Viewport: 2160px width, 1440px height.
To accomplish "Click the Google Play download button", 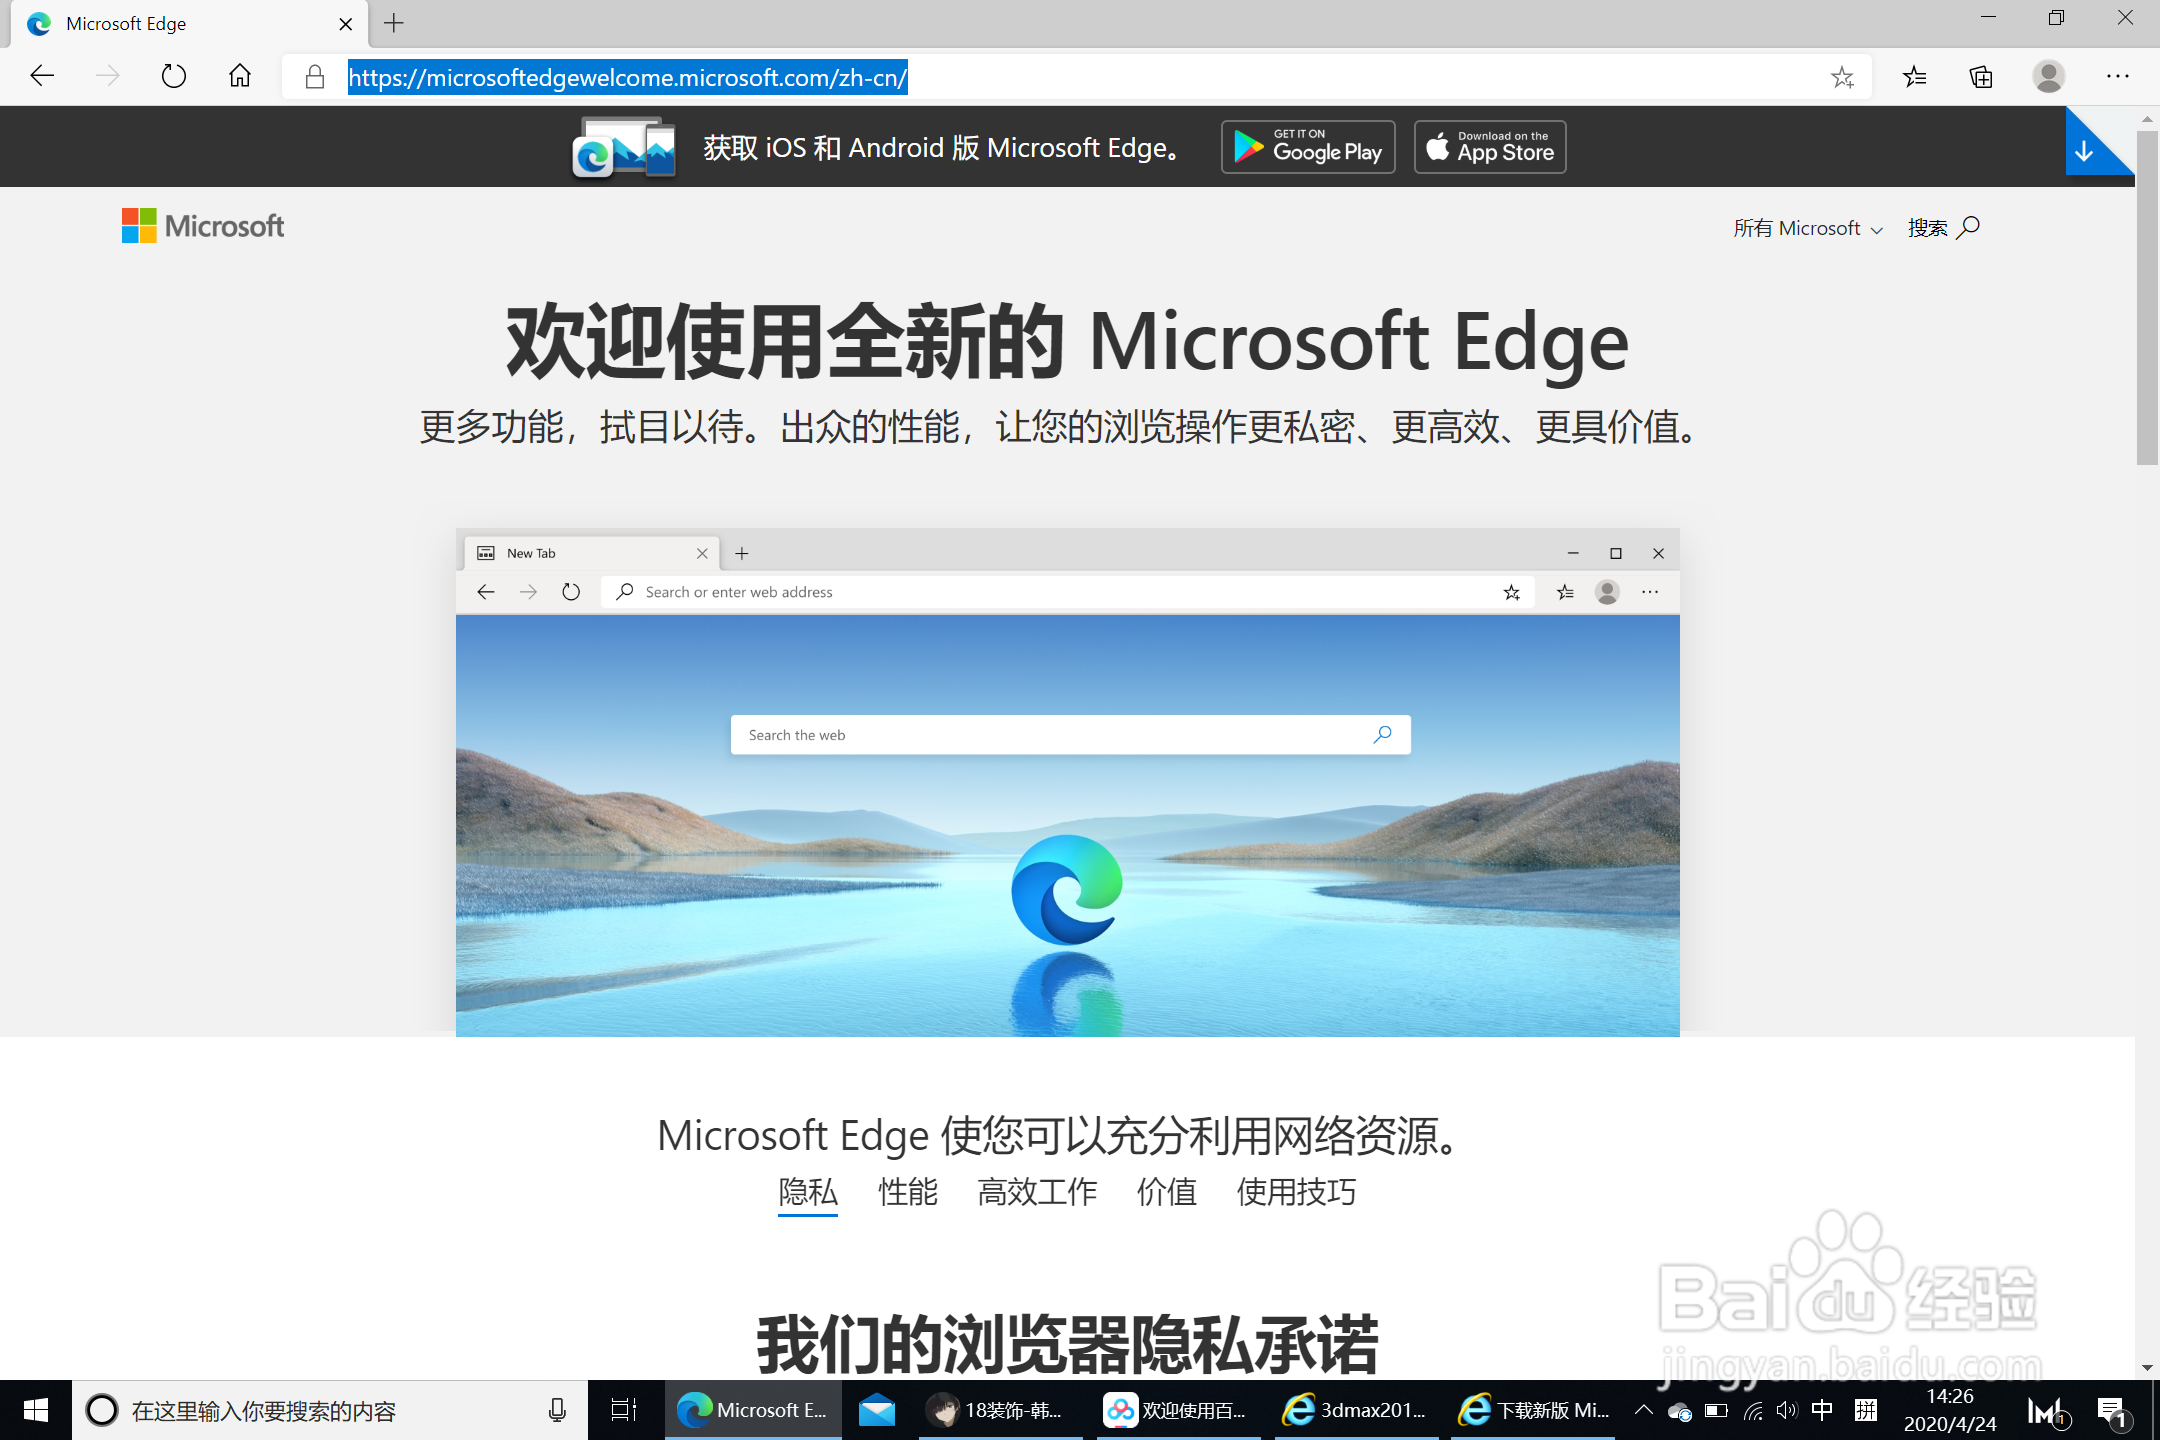I will click(1307, 147).
